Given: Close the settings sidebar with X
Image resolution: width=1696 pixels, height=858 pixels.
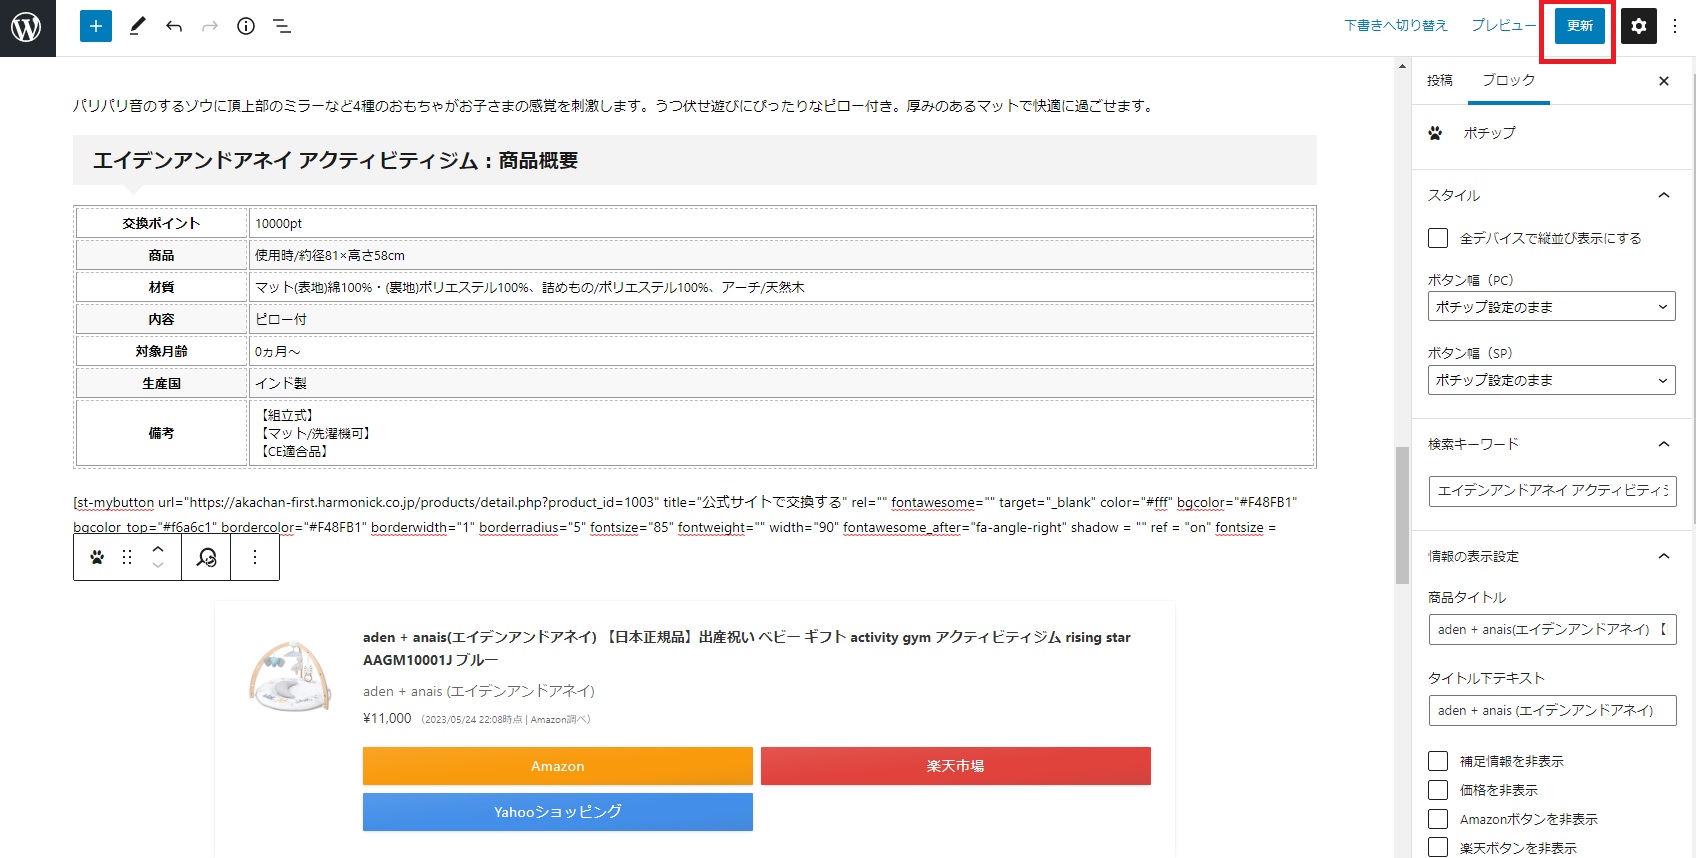Looking at the screenshot, I should [x=1664, y=81].
